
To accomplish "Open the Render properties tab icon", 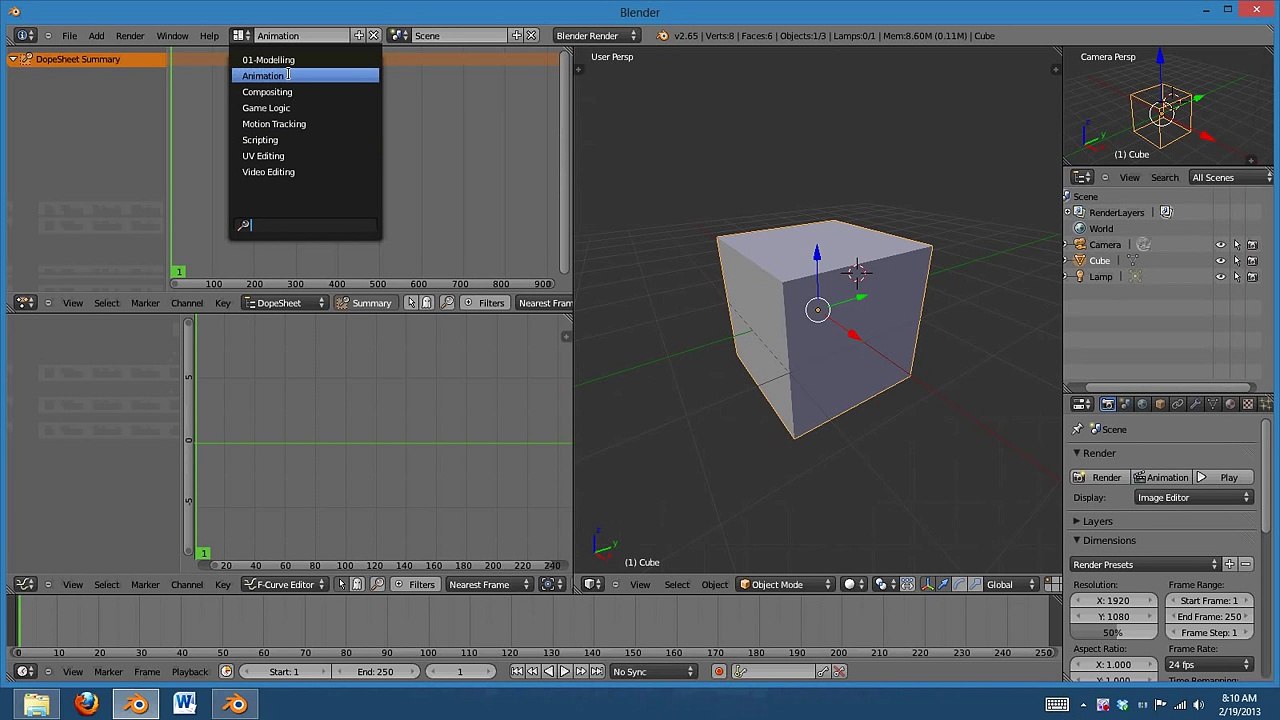I will (x=1108, y=404).
